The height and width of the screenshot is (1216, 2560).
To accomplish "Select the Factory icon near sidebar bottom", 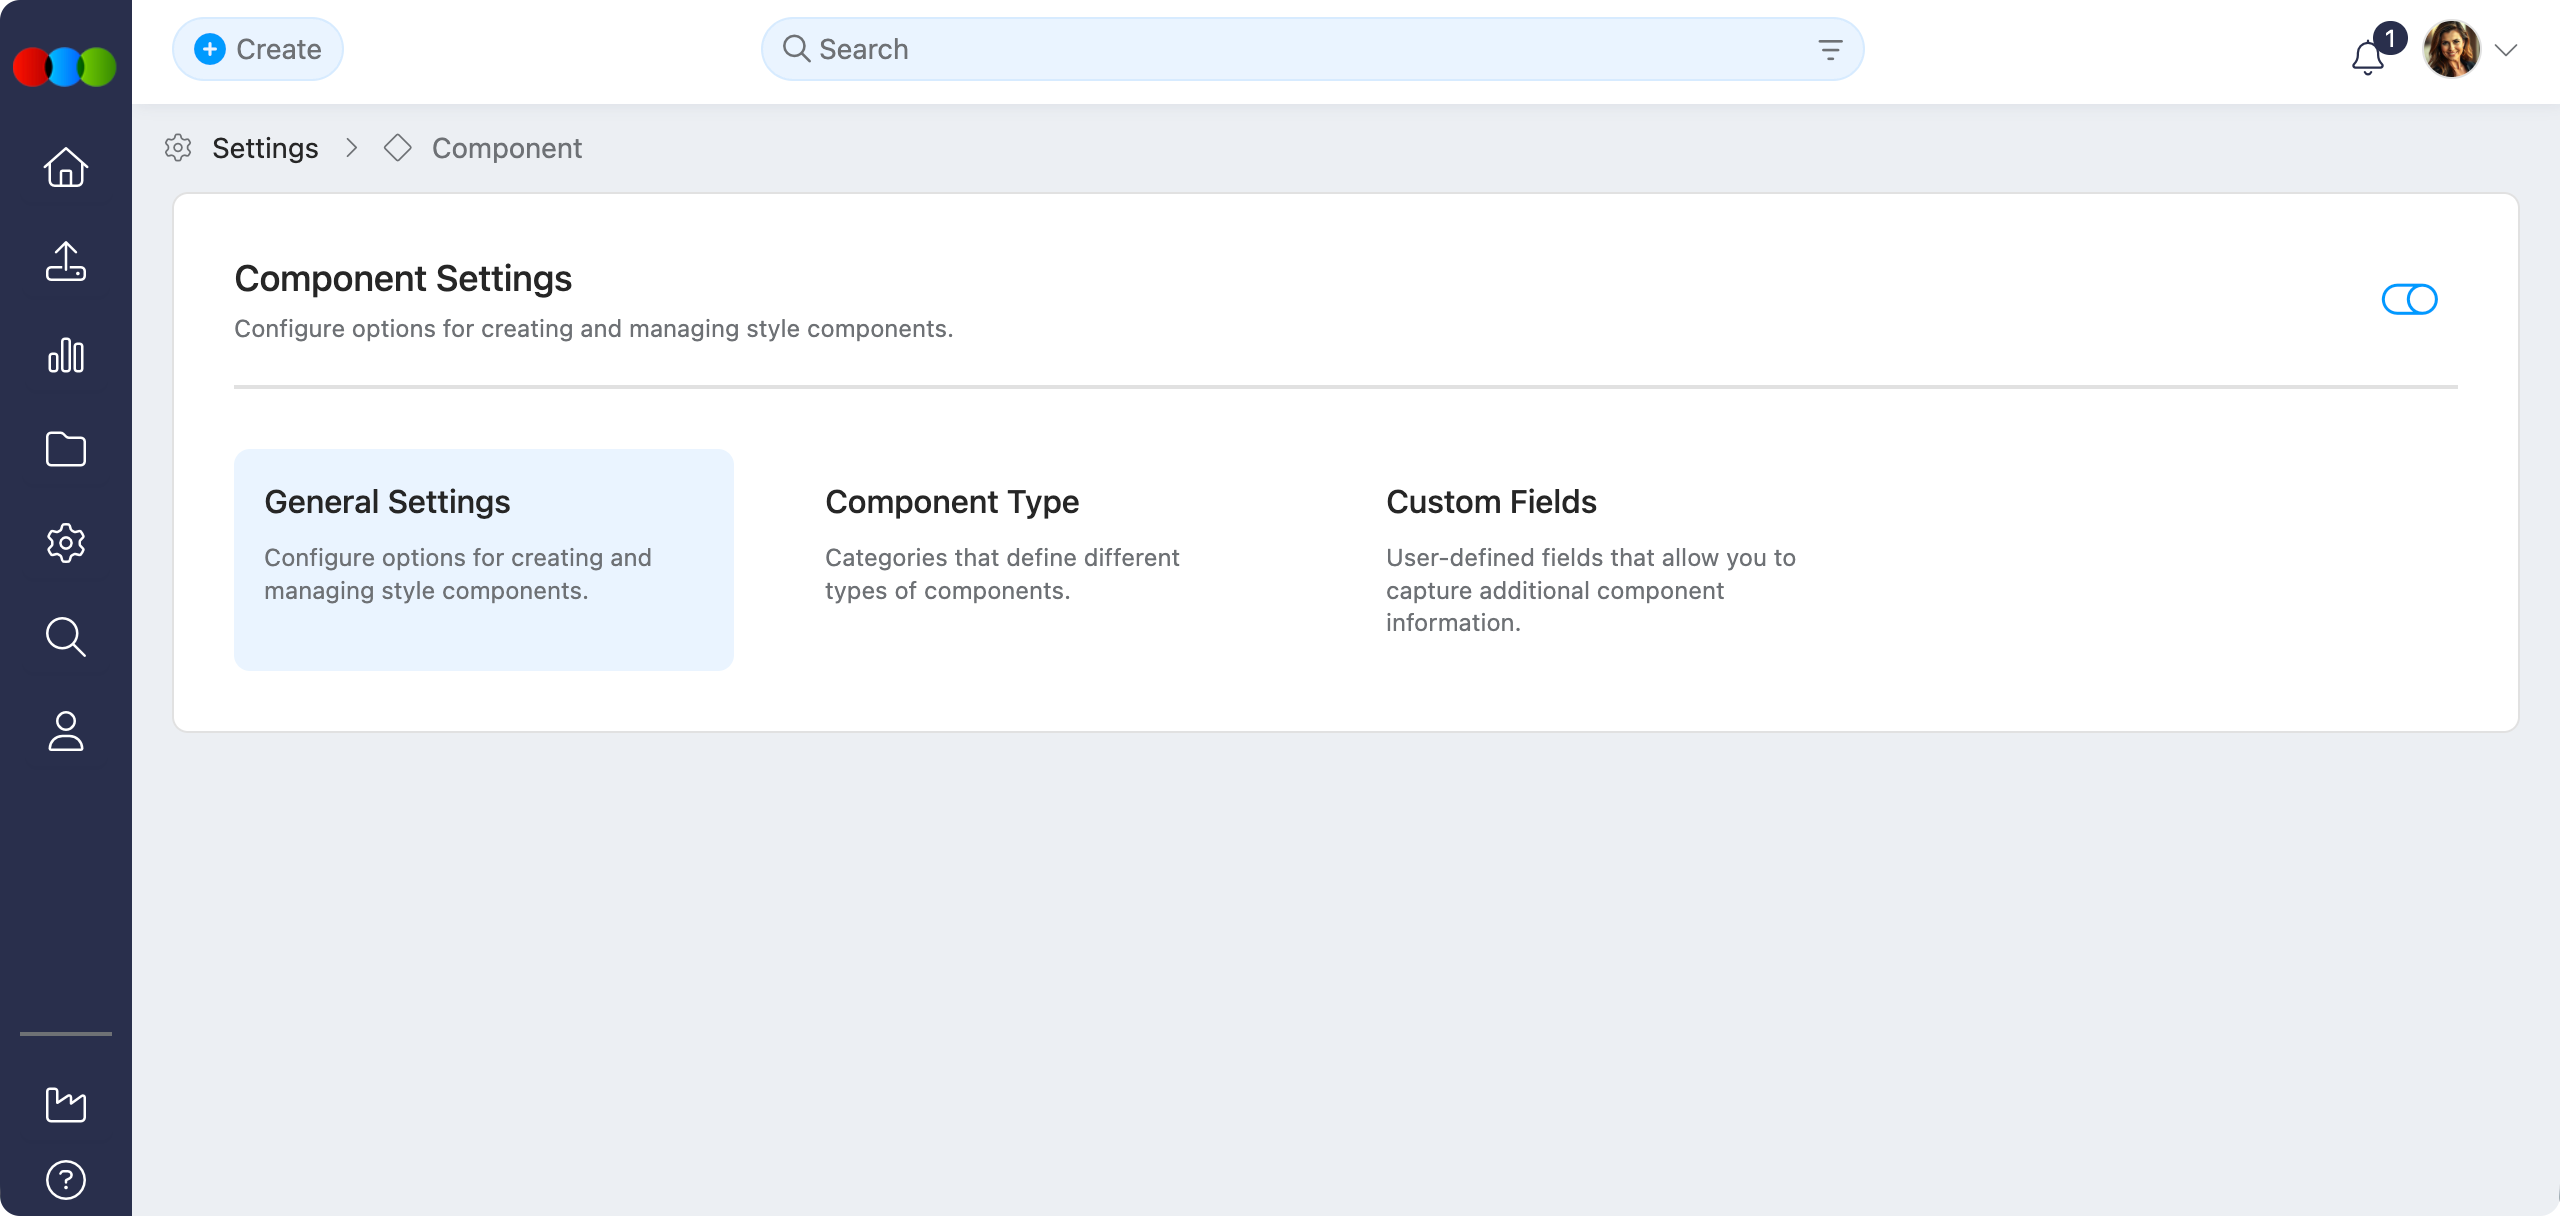I will click(65, 1104).
